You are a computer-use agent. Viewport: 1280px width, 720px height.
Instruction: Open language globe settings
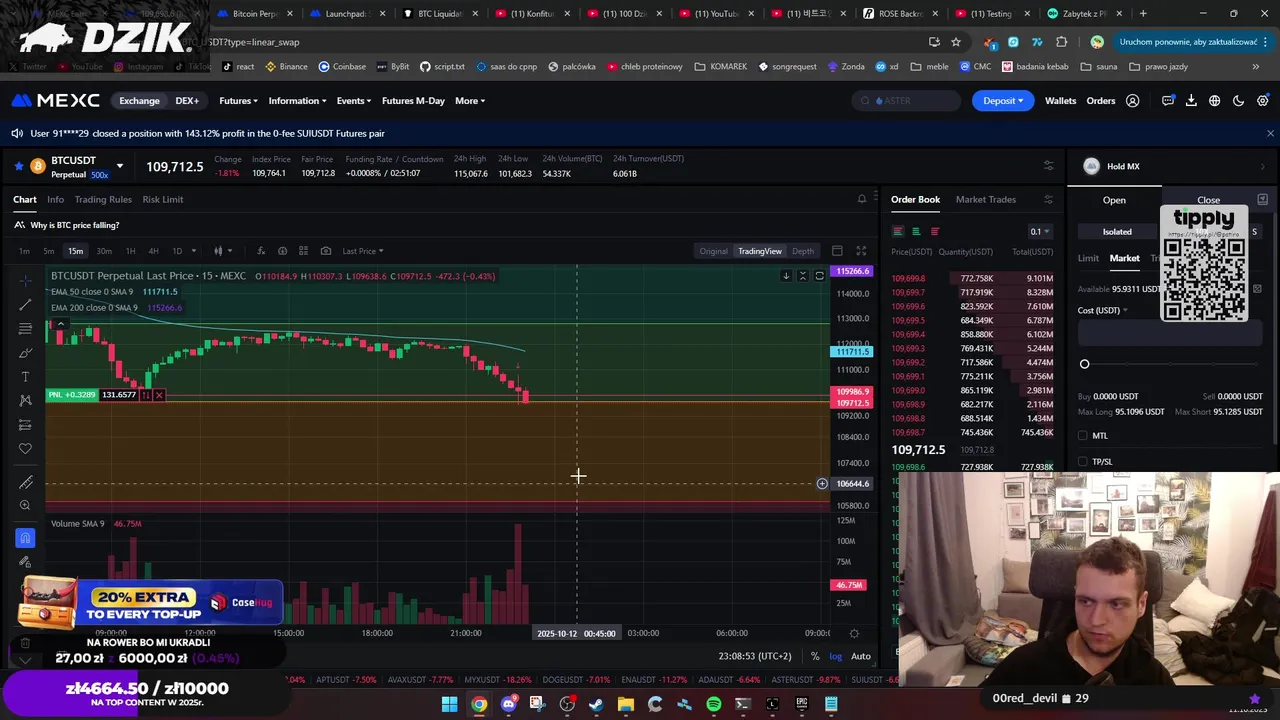[x=1215, y=101]
